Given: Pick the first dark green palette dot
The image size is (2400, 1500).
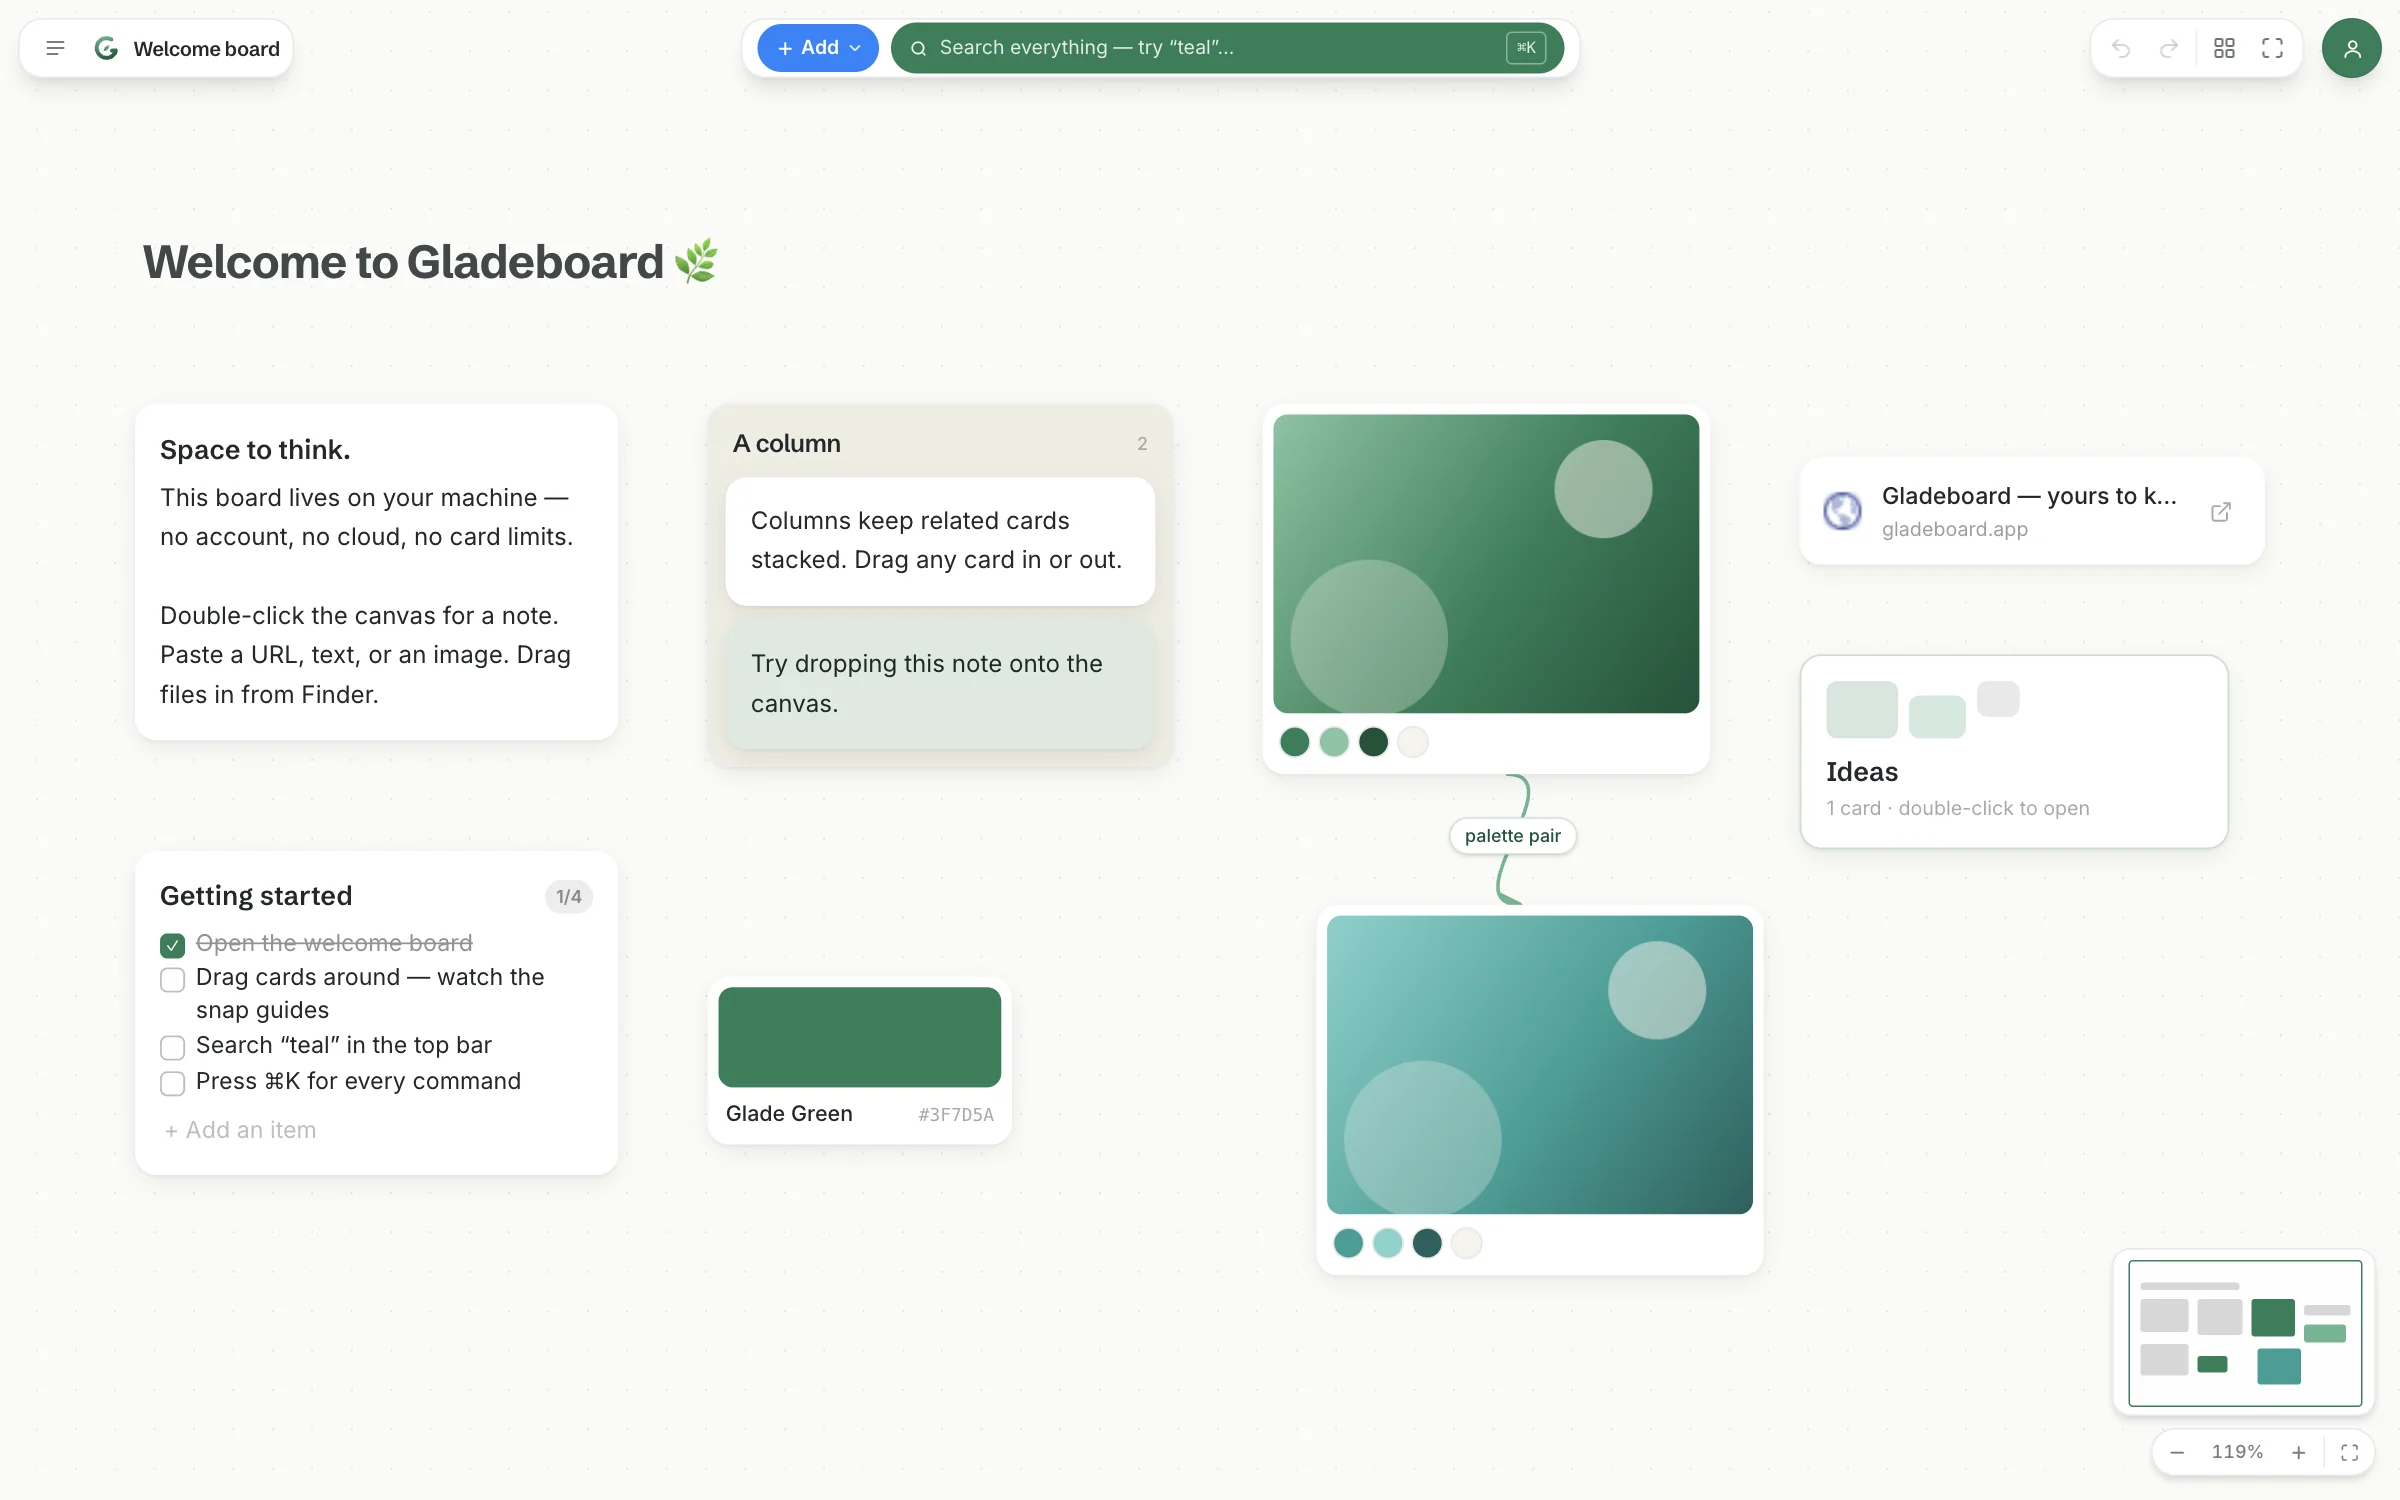Looking at the screenshot, I should (1294, 742).
